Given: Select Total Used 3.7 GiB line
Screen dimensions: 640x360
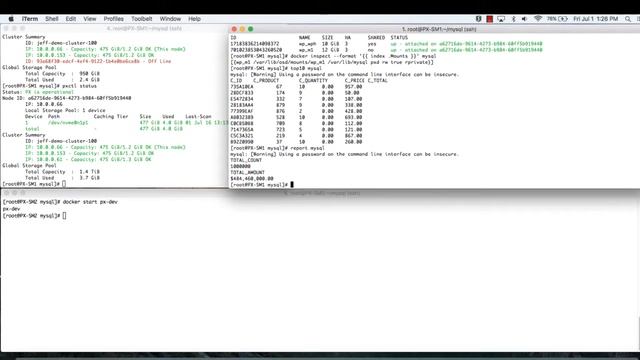Looking at the screenshot, I should [x=62, y=178].
